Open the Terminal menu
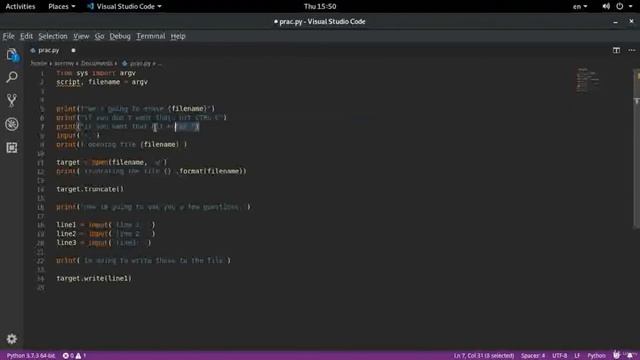This screenshot has height=360, width=640. point(151,36)
